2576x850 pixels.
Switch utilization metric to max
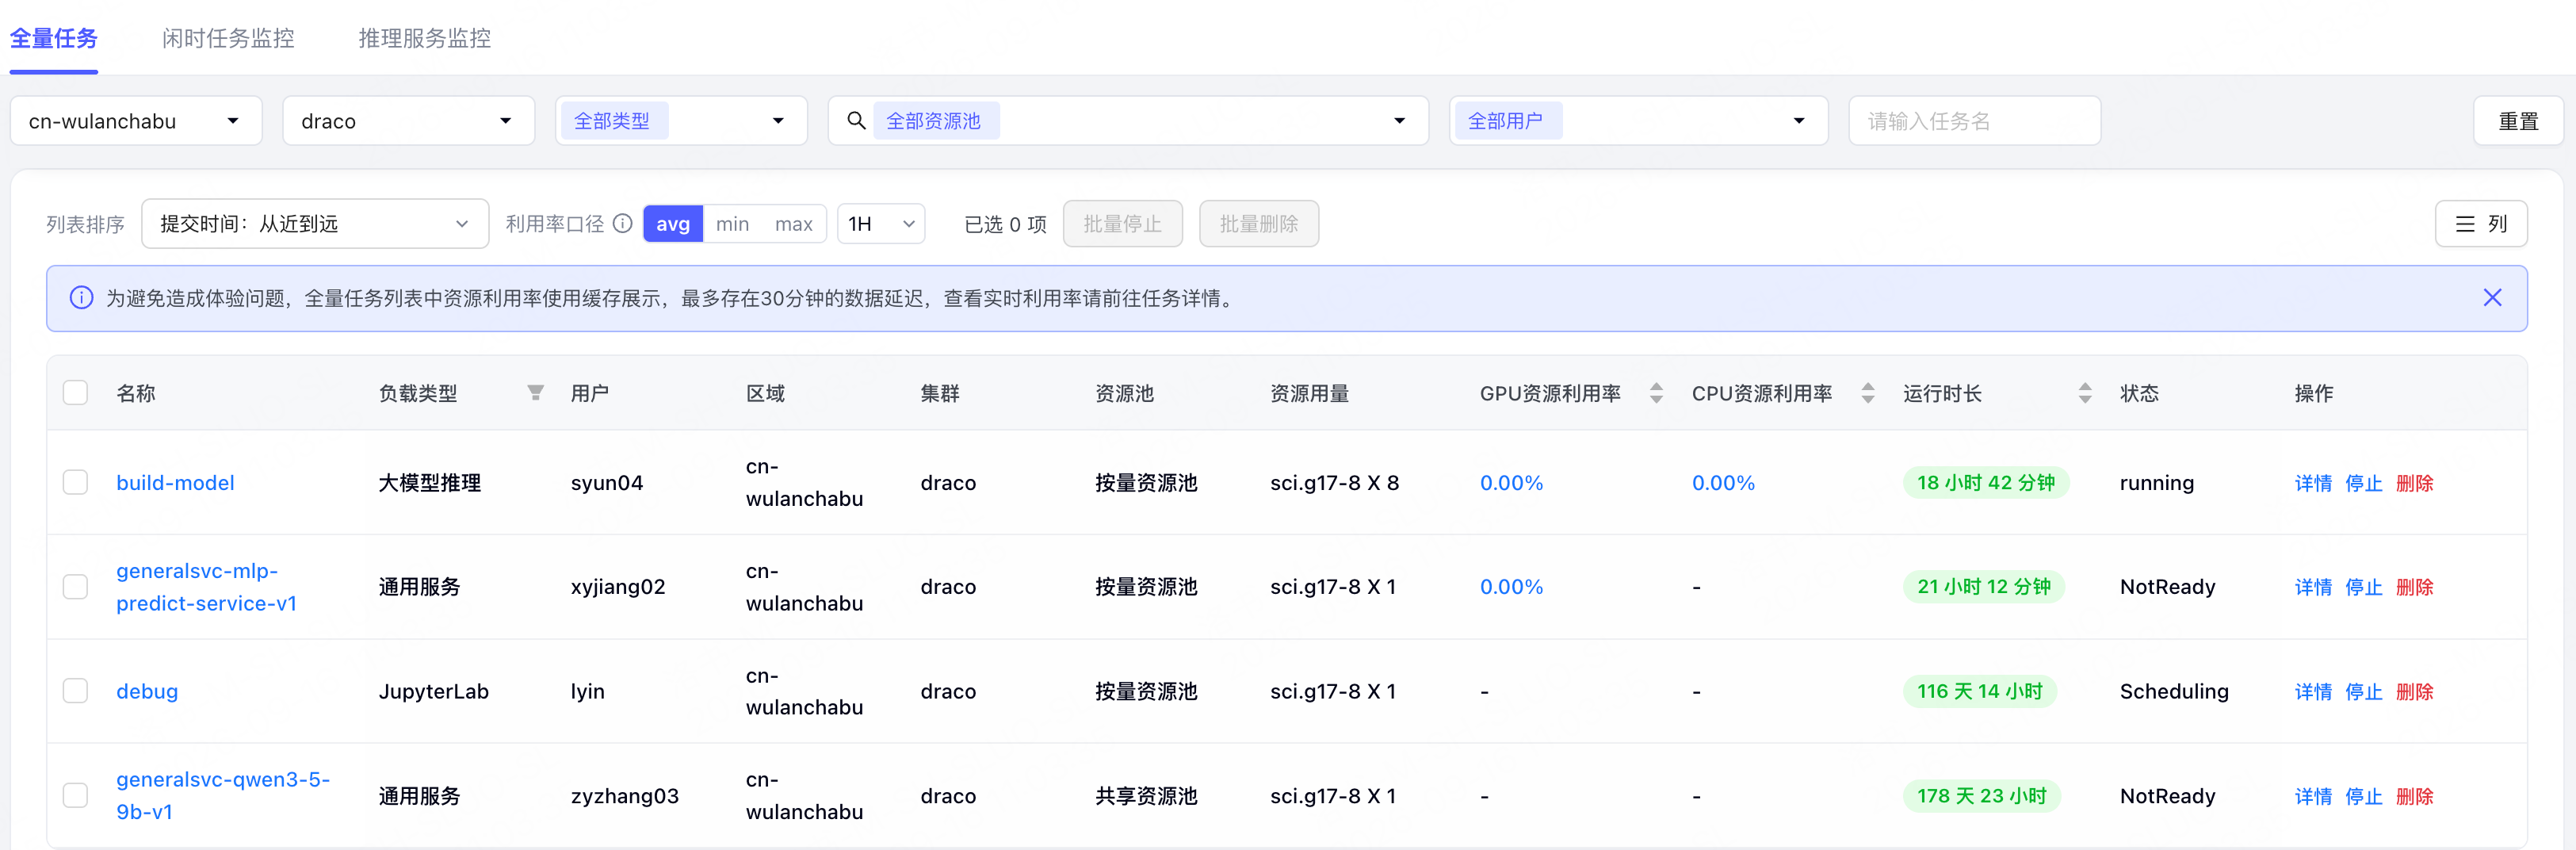(794, 224)
